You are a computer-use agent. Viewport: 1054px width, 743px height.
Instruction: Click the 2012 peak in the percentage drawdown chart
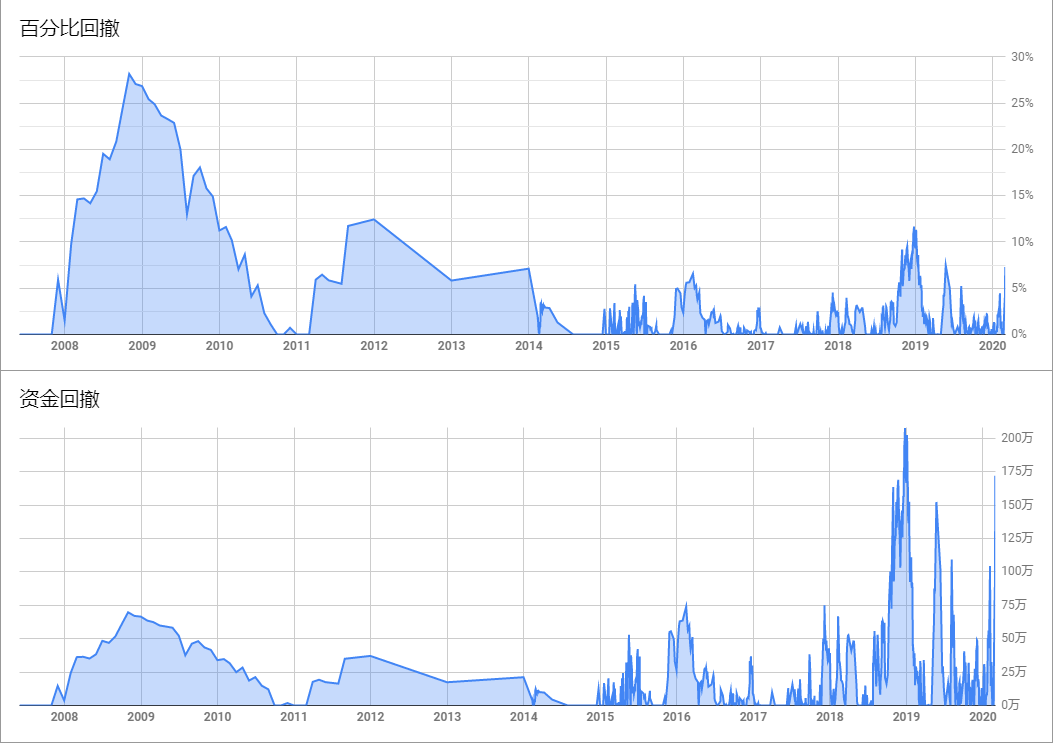tap(374, 219)
